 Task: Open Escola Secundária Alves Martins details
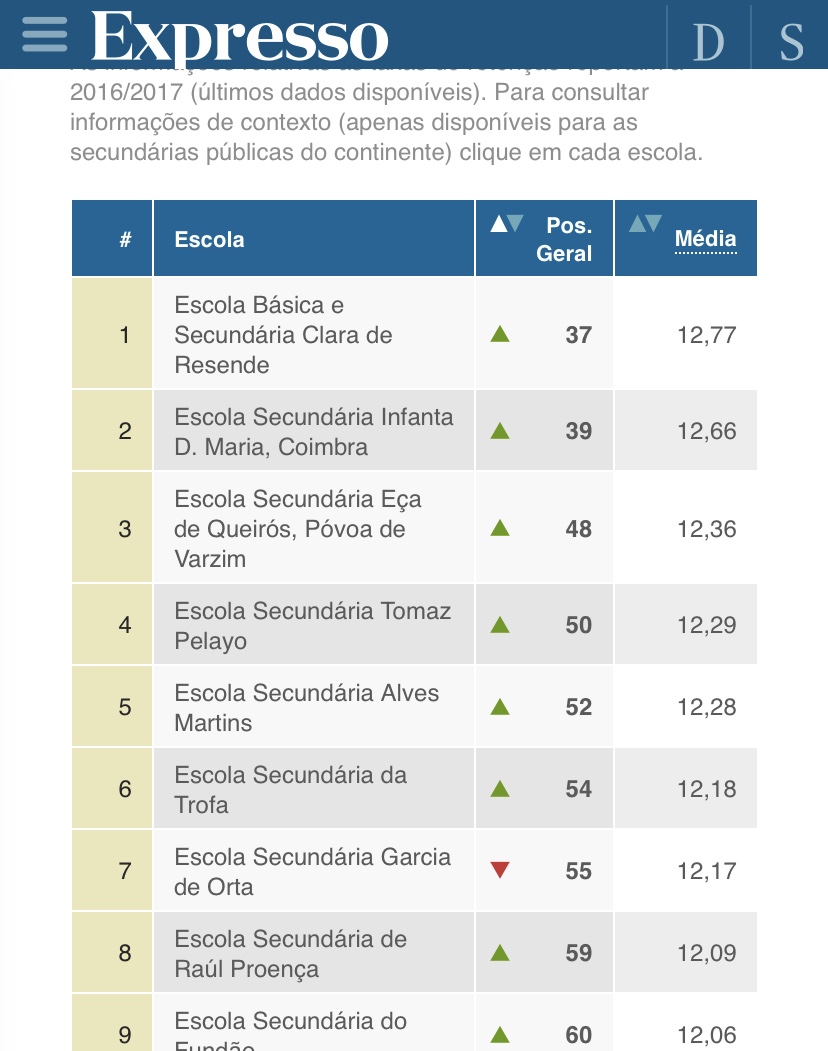(306, 707)
